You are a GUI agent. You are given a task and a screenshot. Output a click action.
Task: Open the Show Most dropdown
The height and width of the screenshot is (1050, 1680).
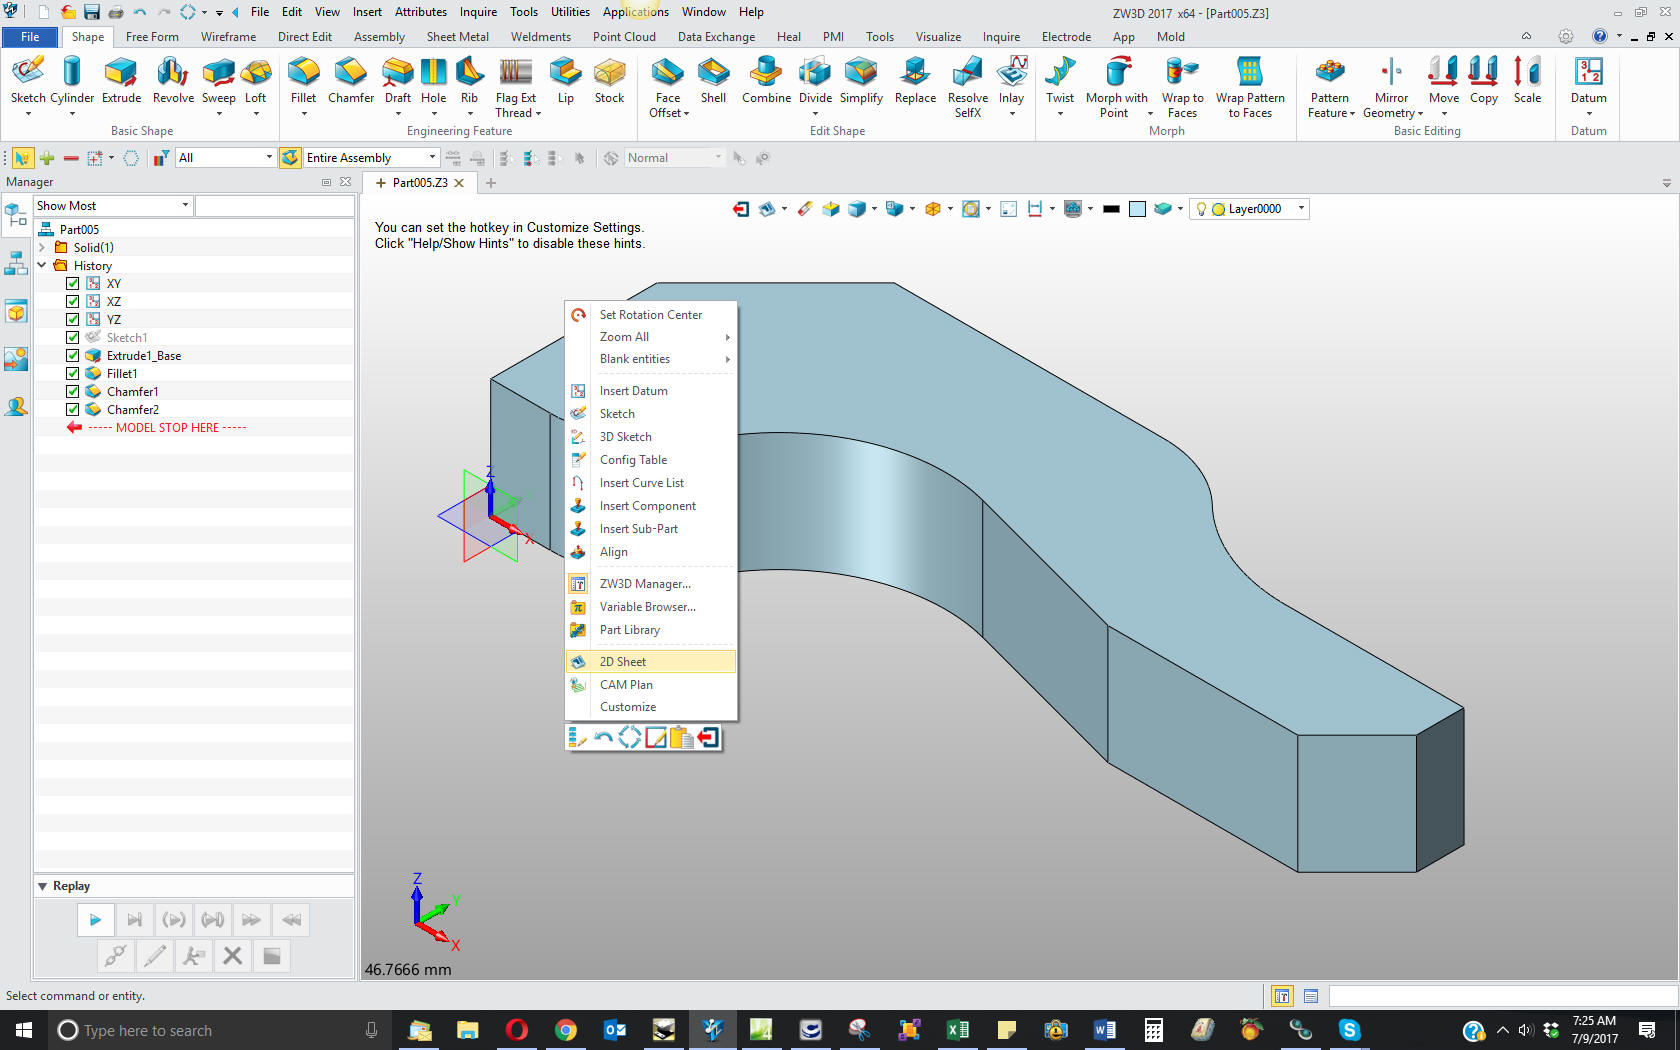112,206
